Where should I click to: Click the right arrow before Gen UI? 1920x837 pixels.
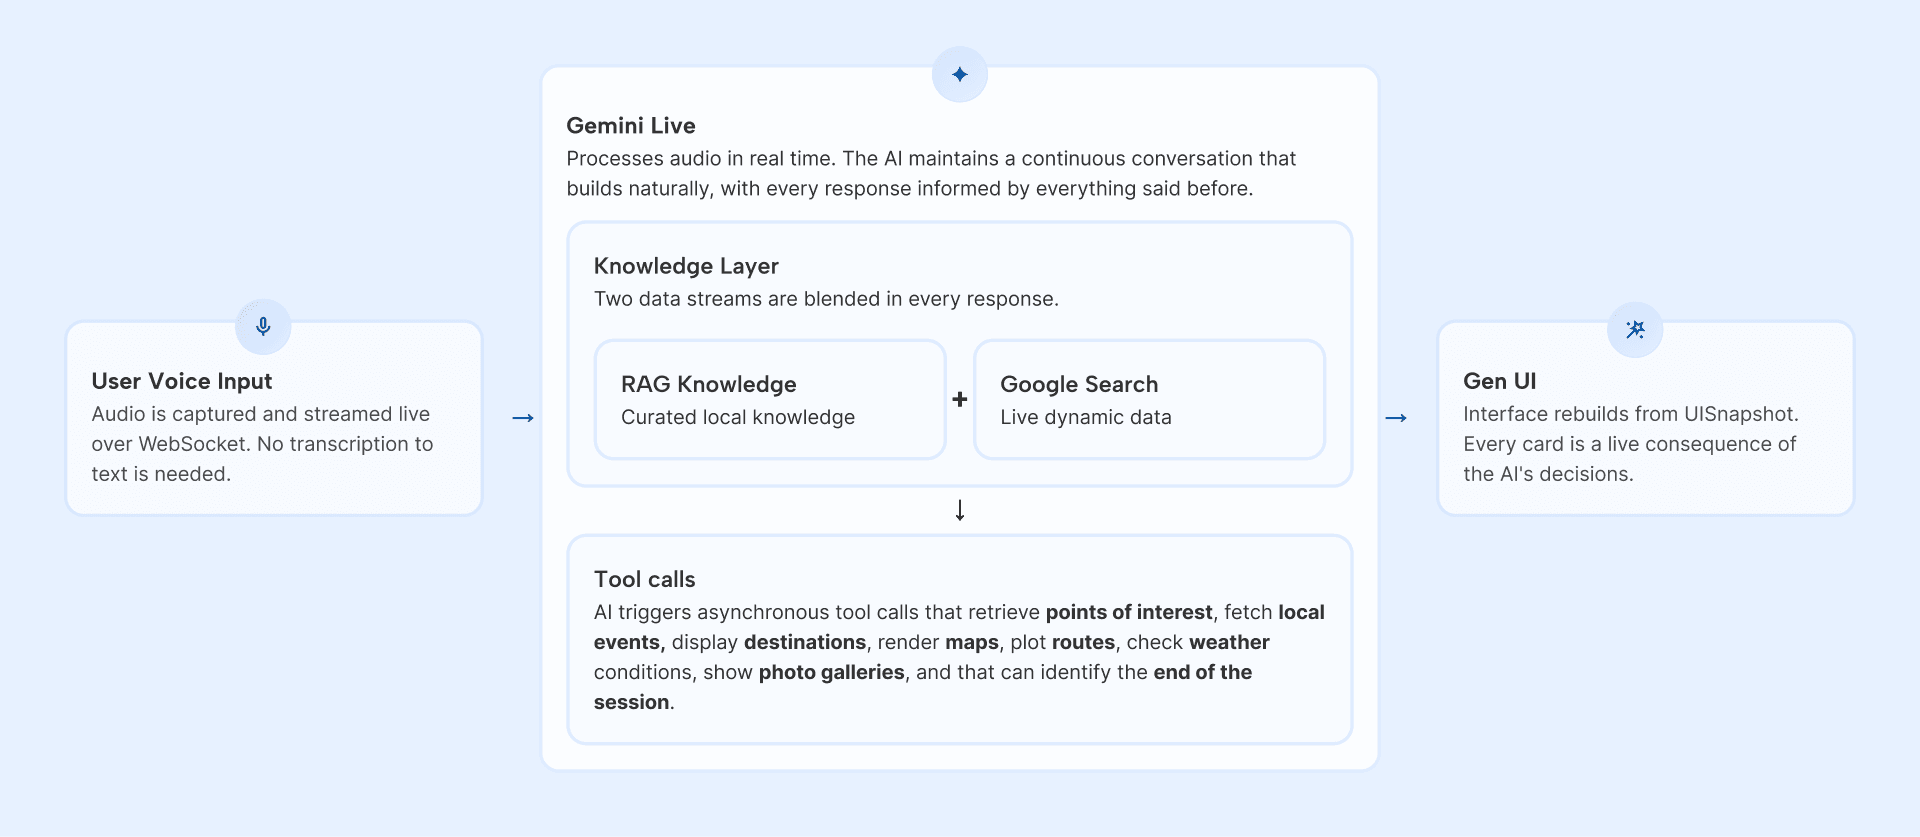pos(1396,418)
